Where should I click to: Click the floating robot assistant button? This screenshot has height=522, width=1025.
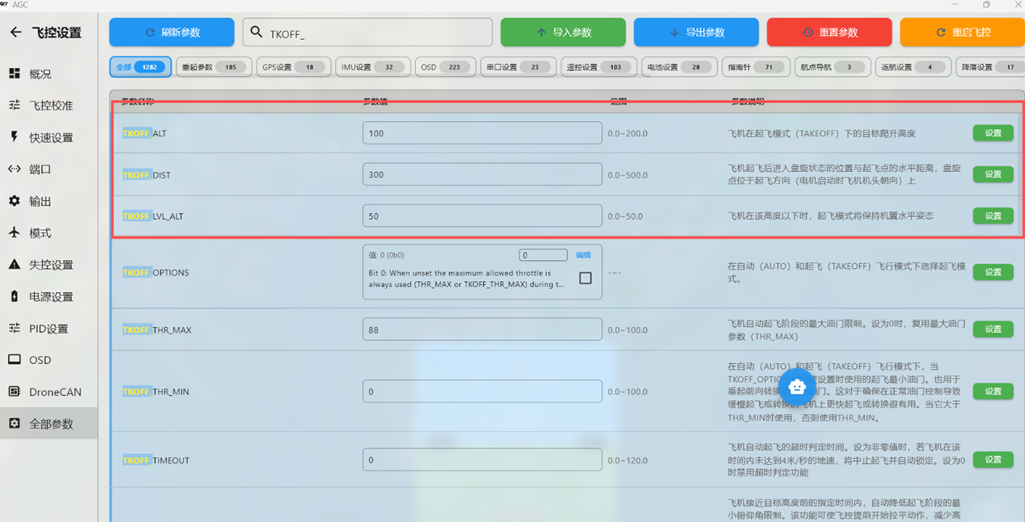tap(797, 386)
